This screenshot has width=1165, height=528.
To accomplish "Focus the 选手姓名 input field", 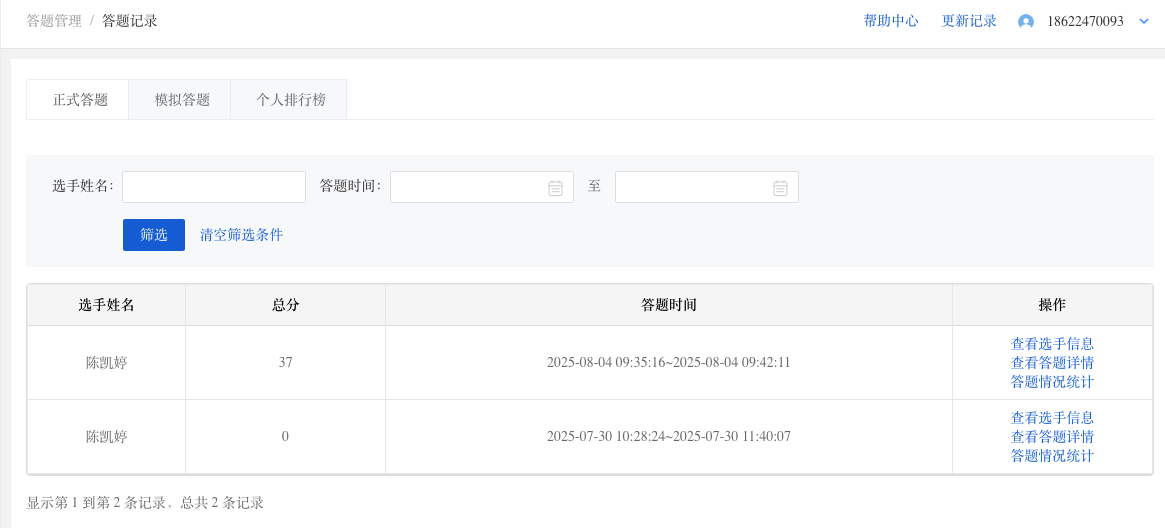I will coord(214,187).
